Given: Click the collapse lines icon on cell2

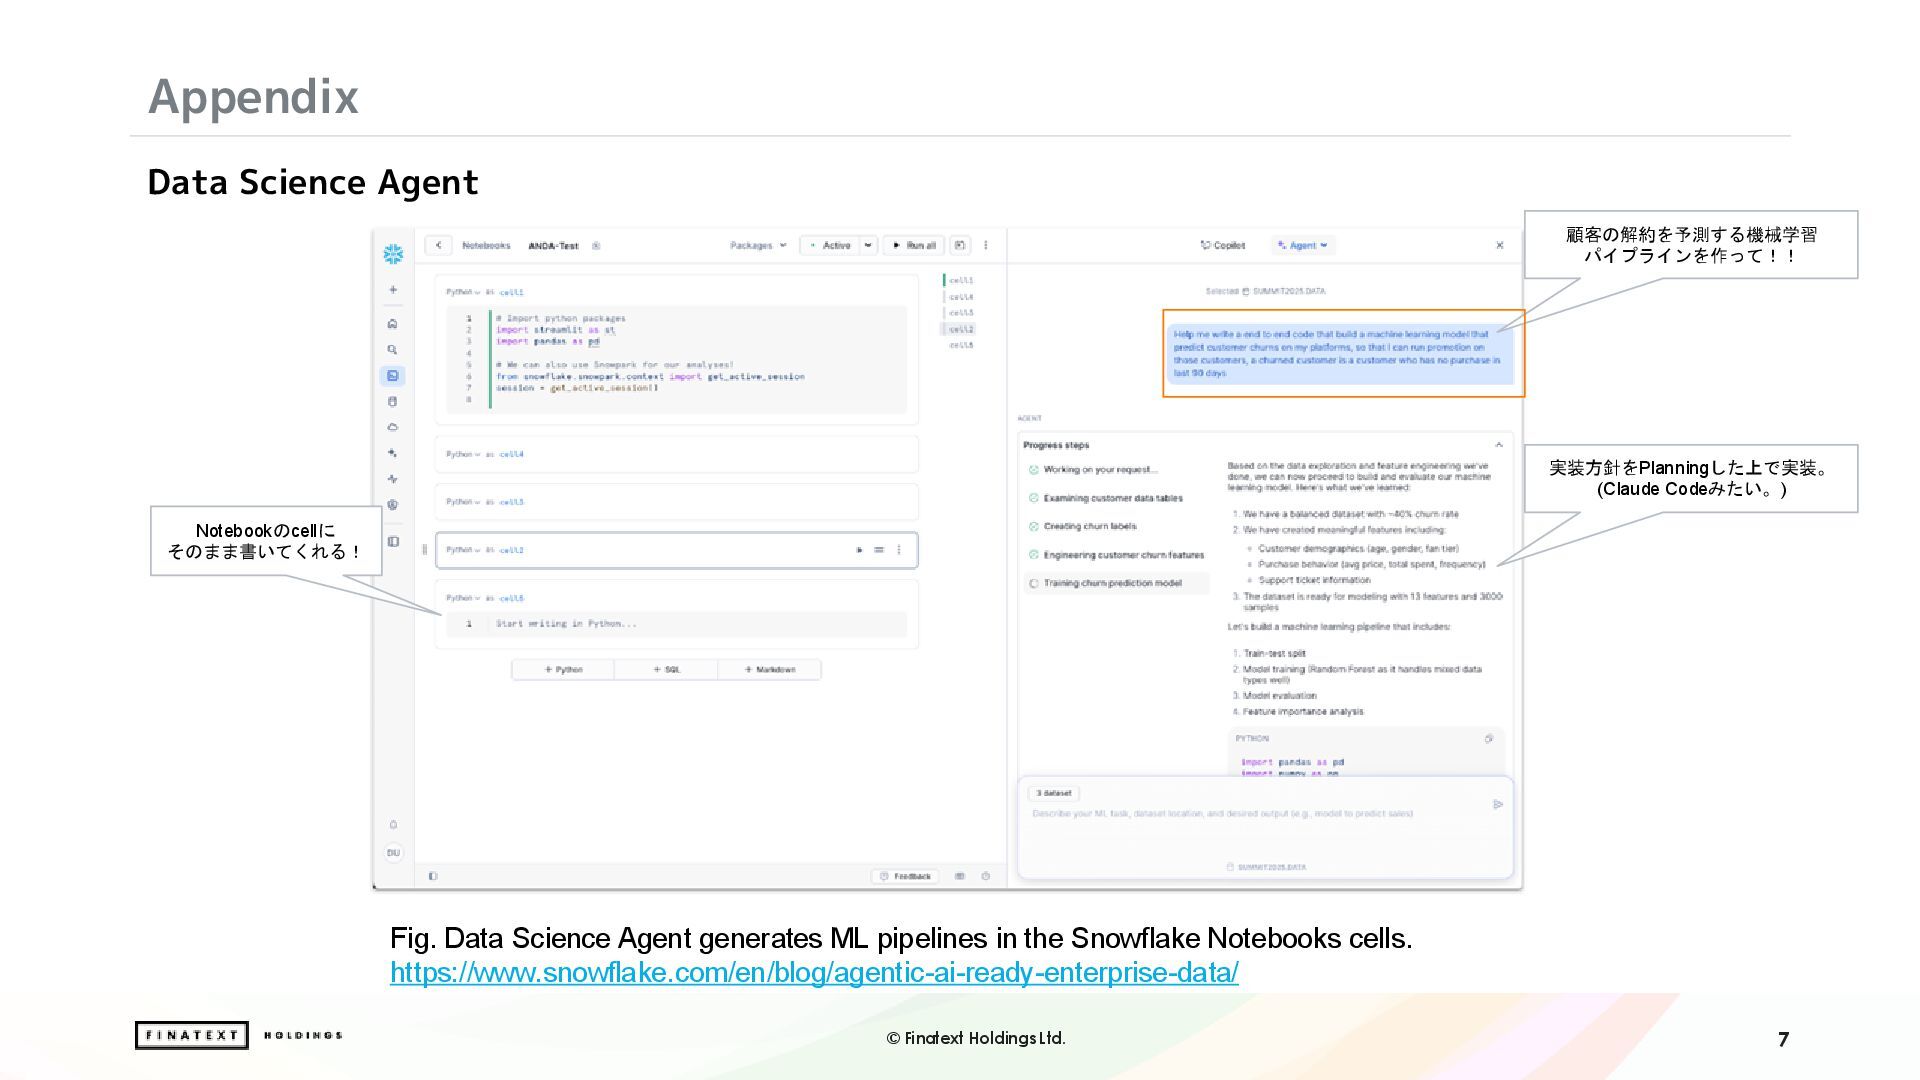Looking at the screenshot, I should pos(879,550).
